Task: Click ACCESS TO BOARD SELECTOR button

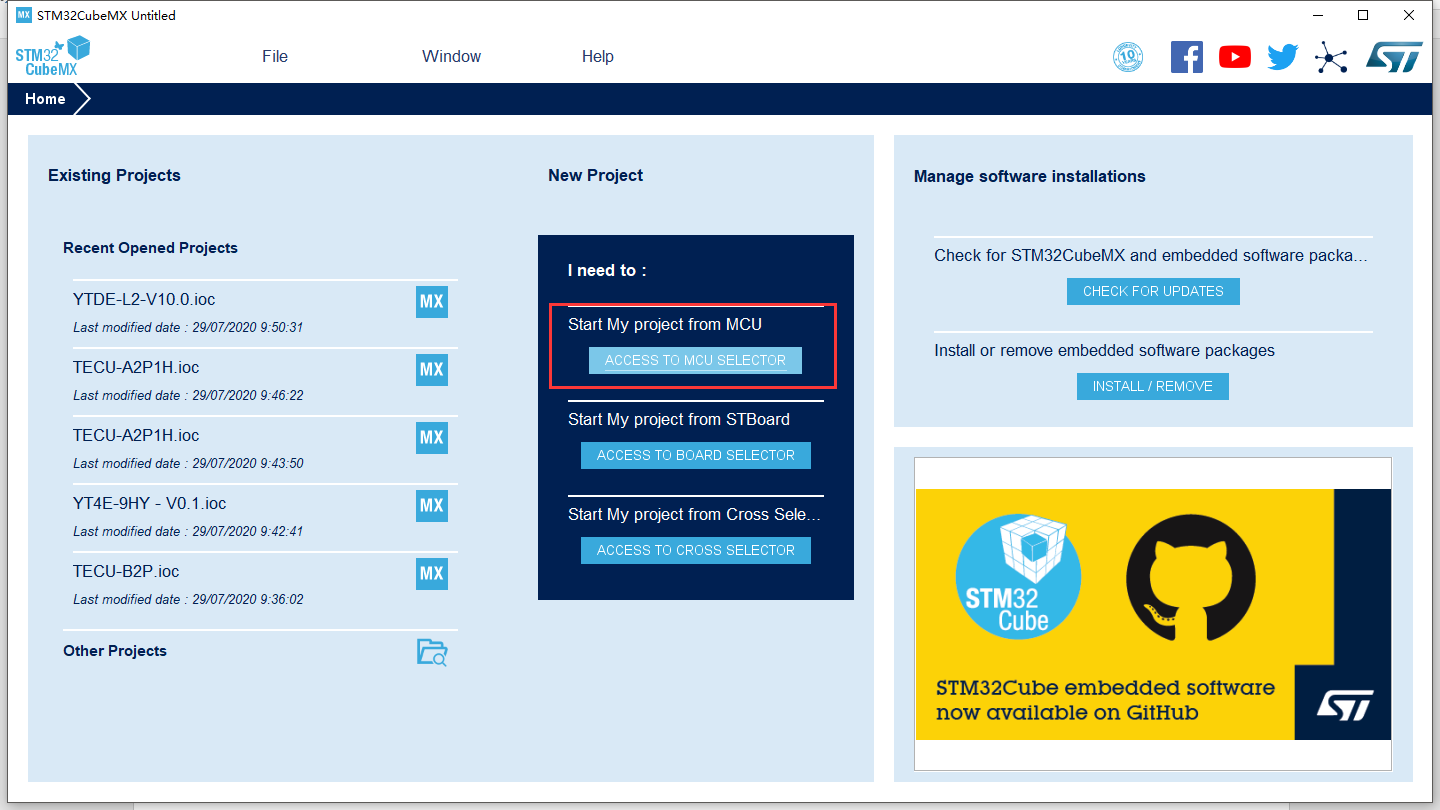Action: pos(696,455)
